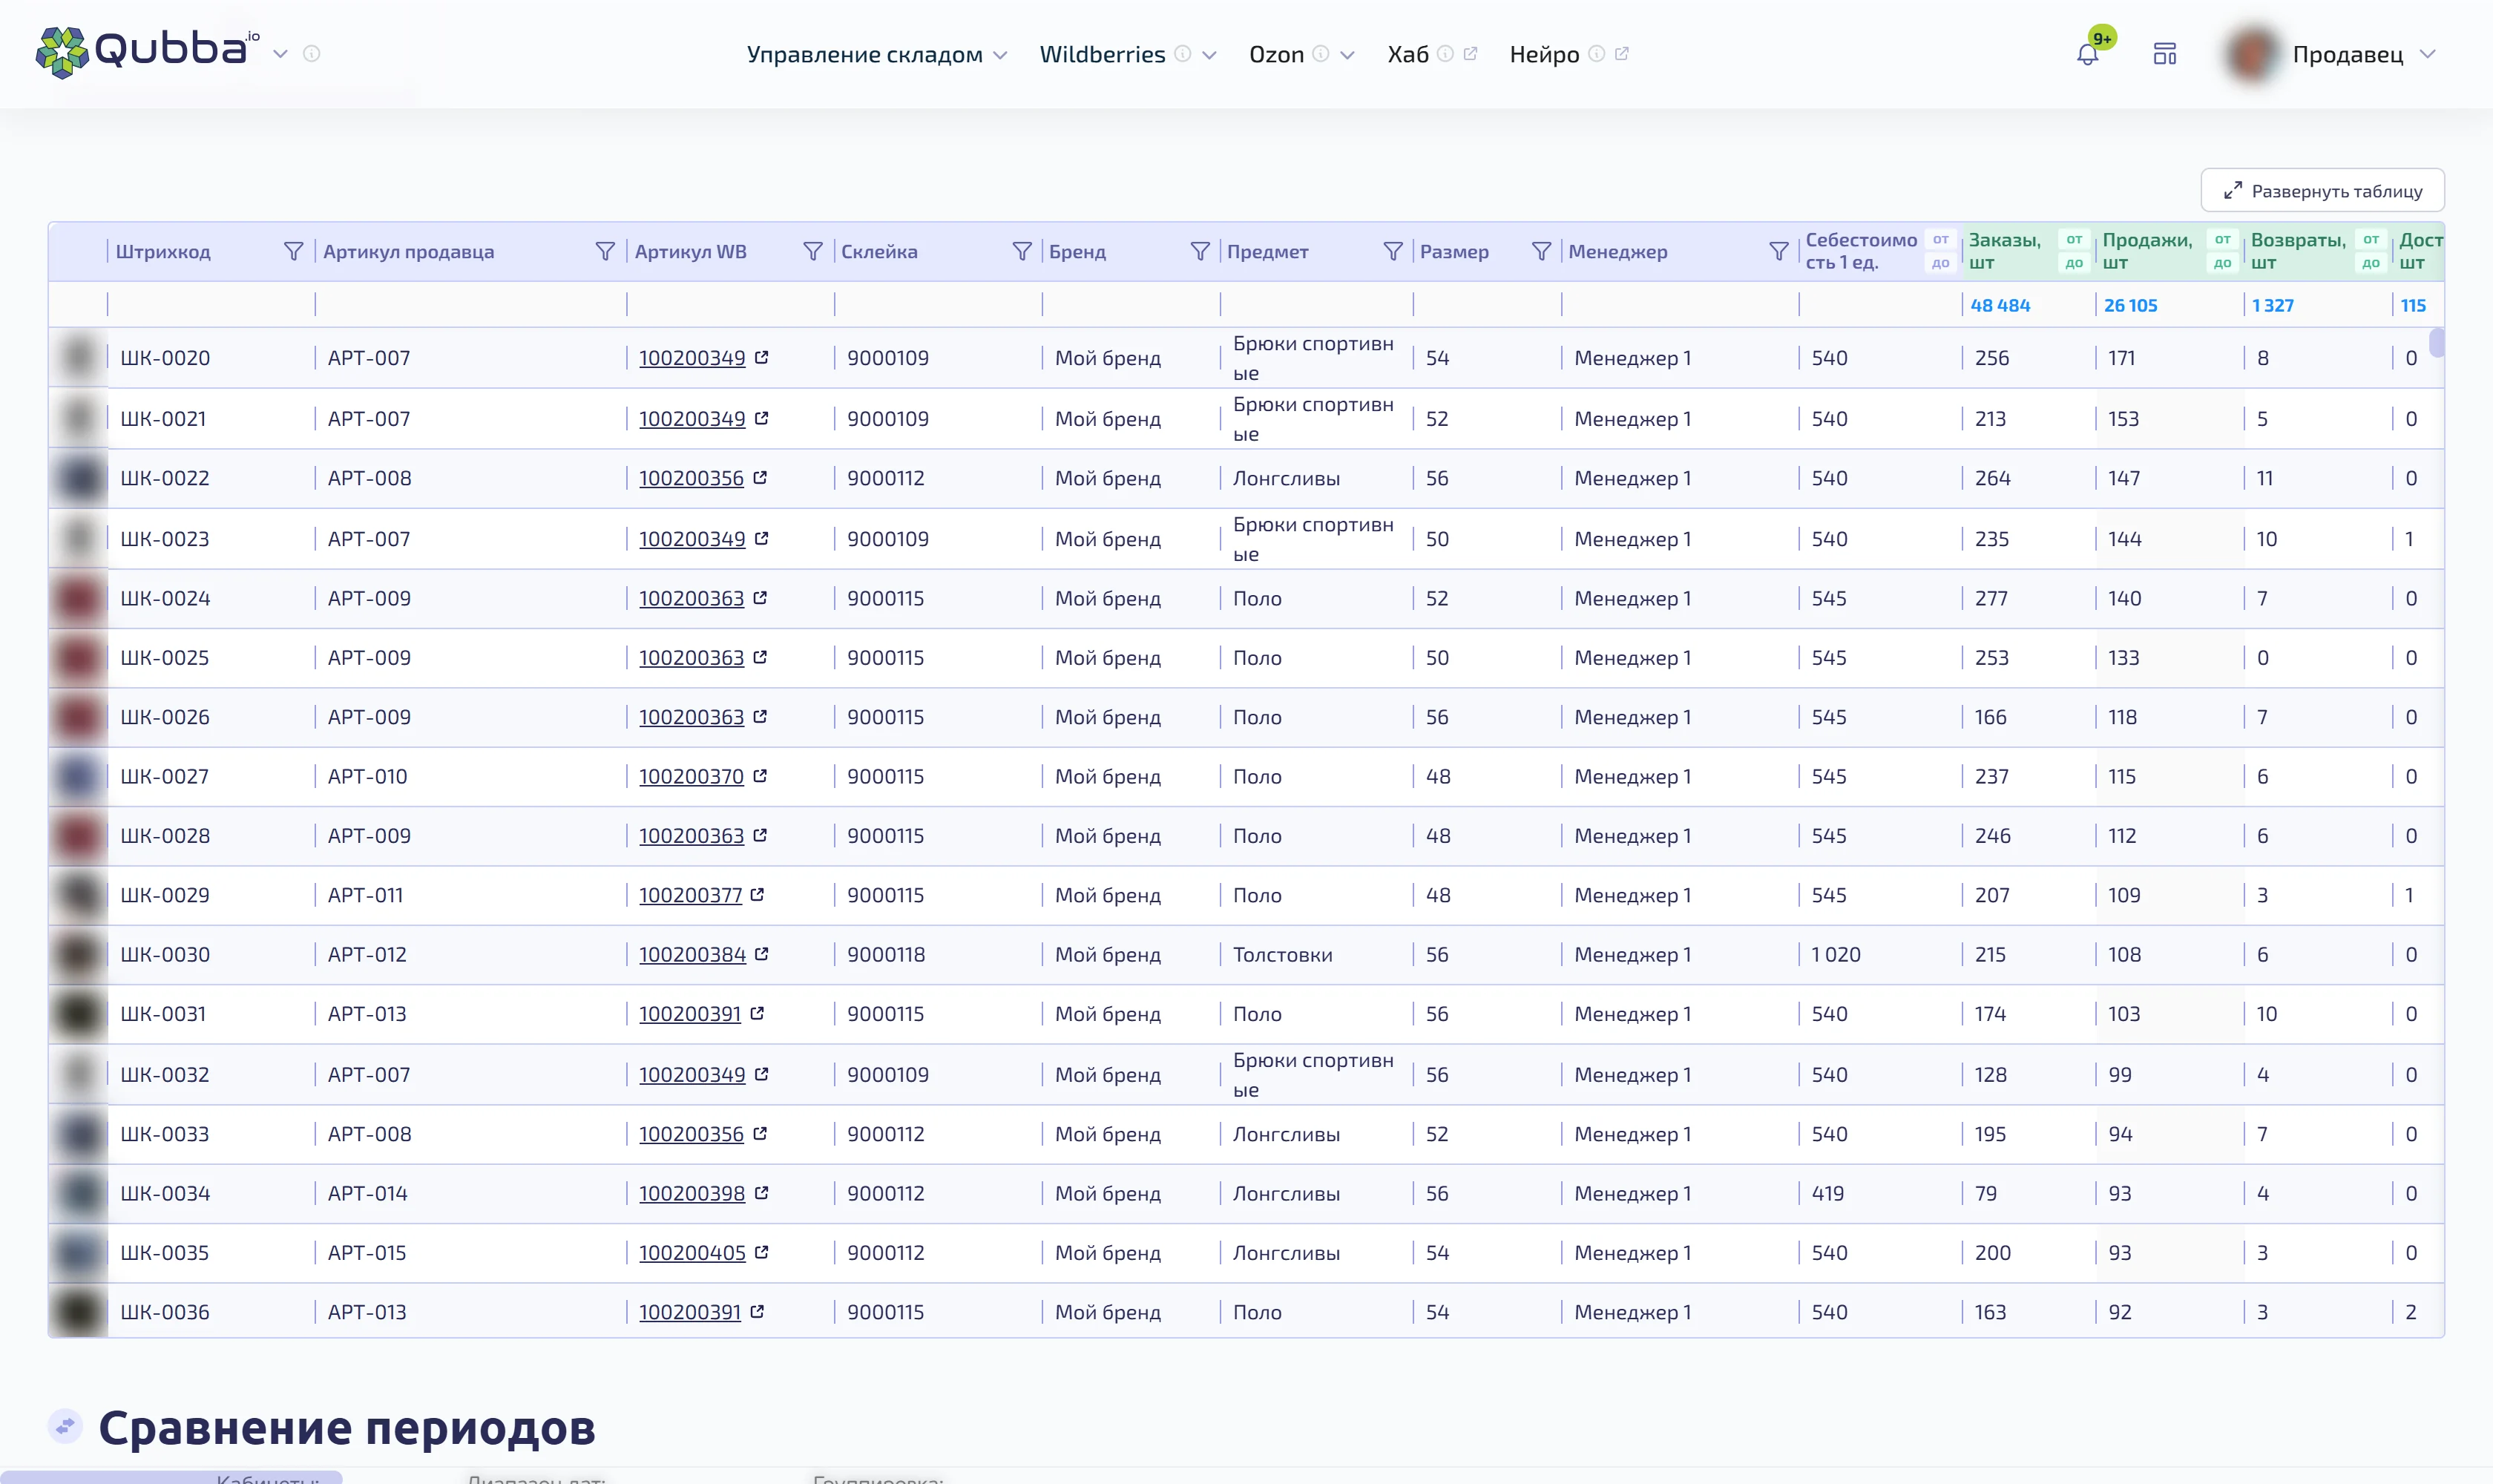Click the Заказы total 48 484
This screenshot has width=2493, height=1484.
(x=2000, y=305)
